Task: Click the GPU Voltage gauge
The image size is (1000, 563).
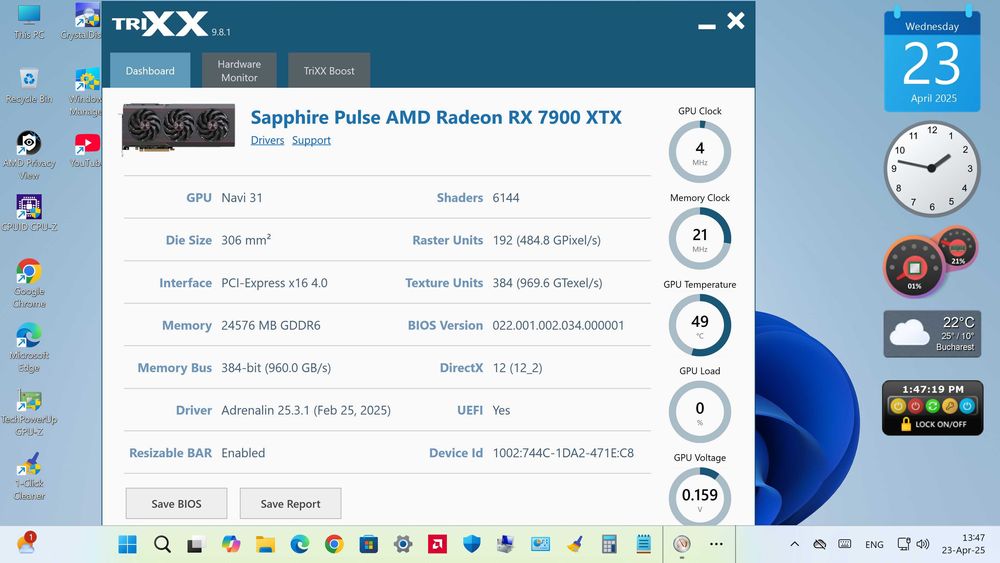Action: click(700, 497)
